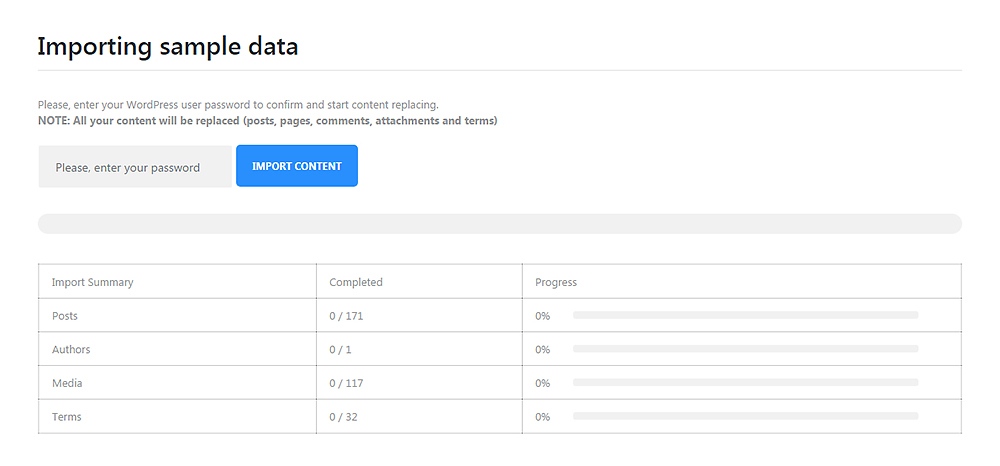The width and height of the screenshot is (1000, 466).
Task: Select the Progress column header
Action: click(556, 282)
